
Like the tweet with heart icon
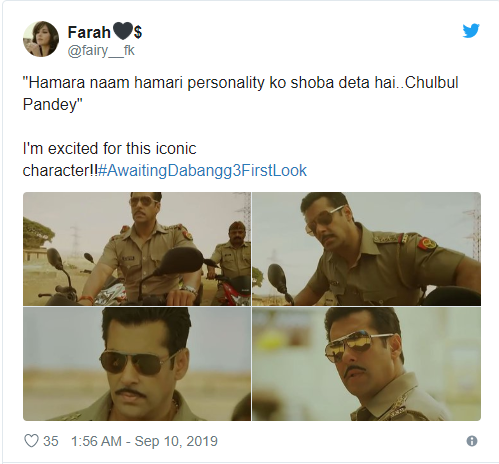click(31, 441)
